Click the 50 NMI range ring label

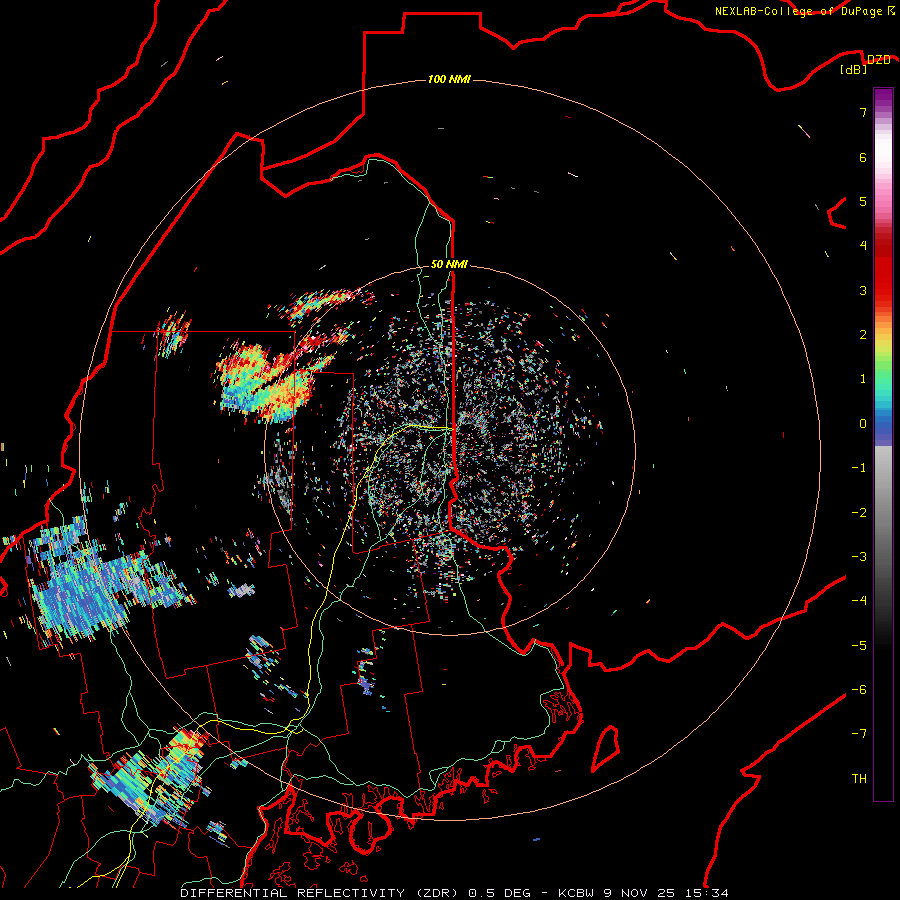(449, 264)
